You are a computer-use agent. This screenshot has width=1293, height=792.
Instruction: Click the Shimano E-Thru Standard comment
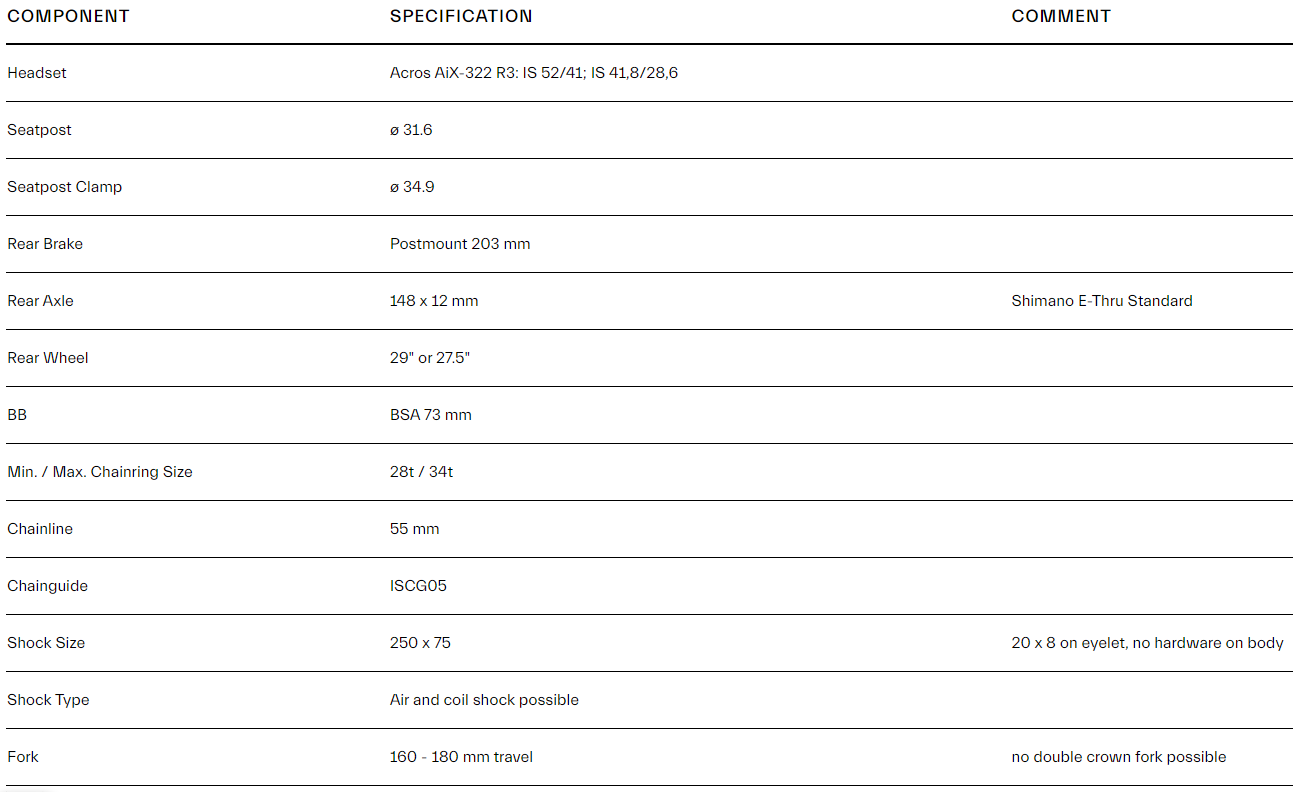1102,301
